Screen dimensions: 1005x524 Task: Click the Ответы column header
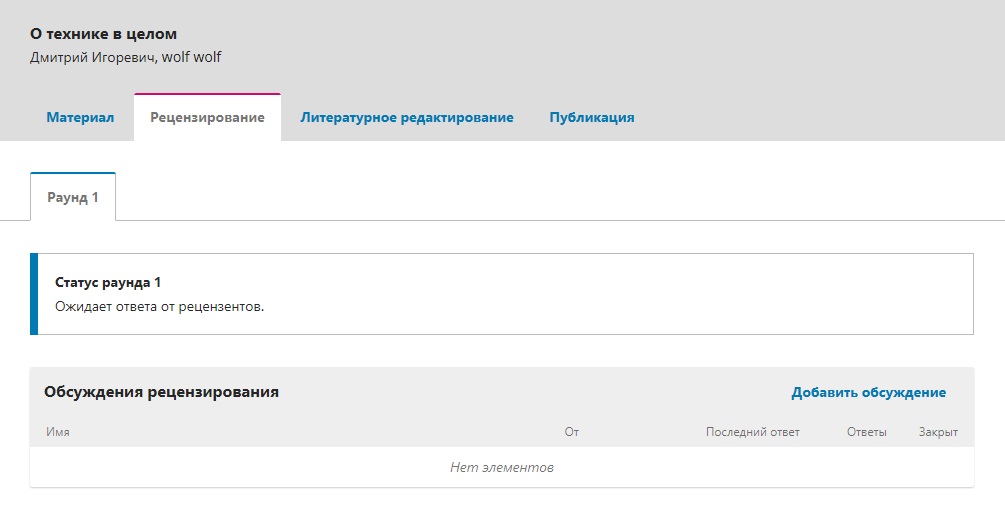click(867, 432)
